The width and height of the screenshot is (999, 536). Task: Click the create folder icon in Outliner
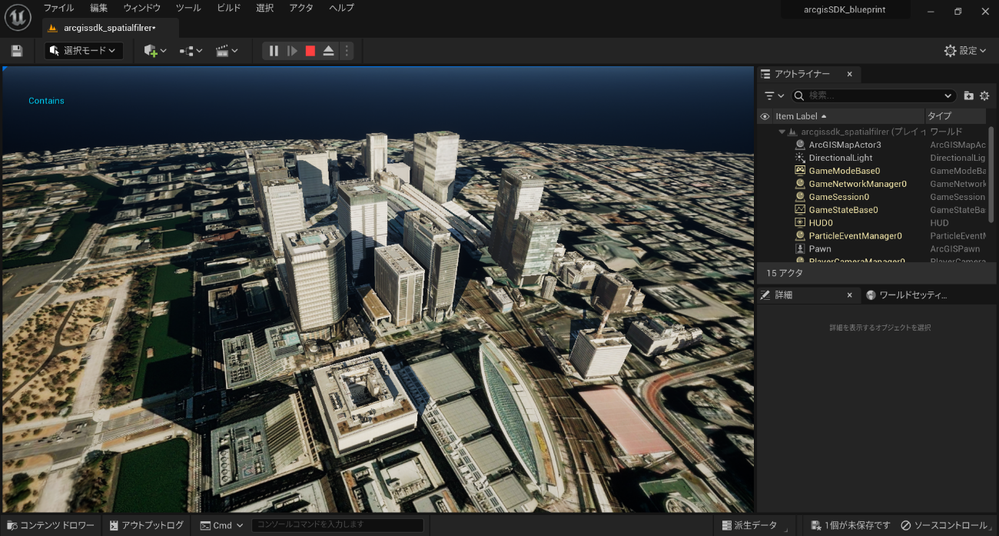968,96
